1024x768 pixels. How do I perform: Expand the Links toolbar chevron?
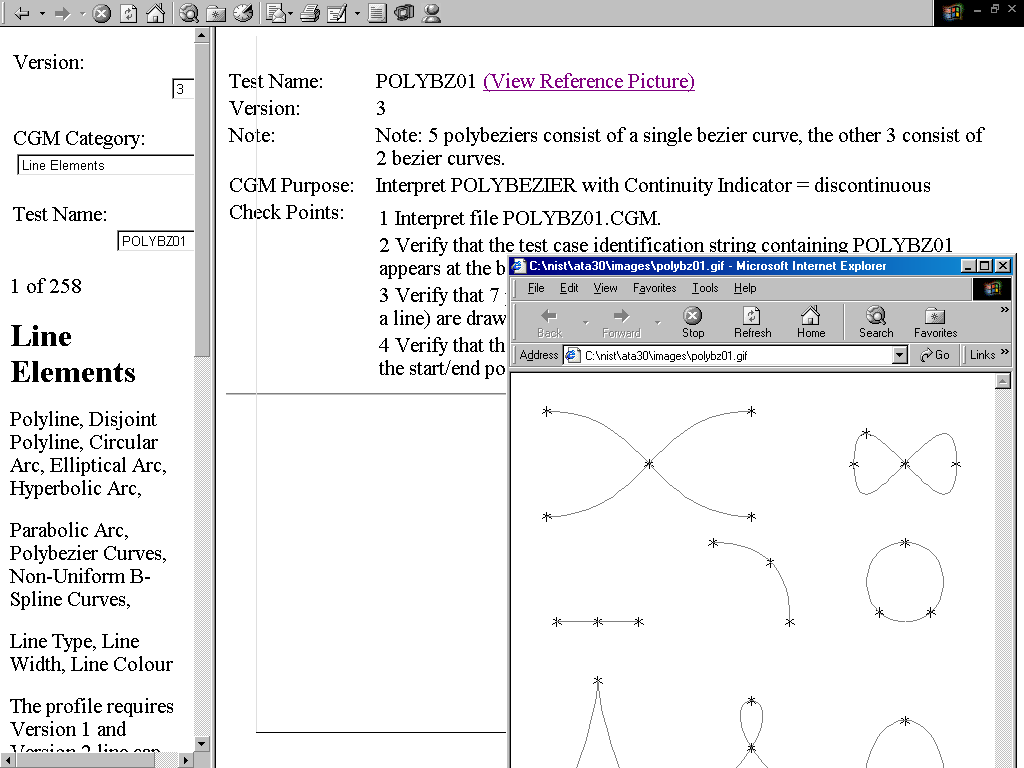(x=1004, y=354)
